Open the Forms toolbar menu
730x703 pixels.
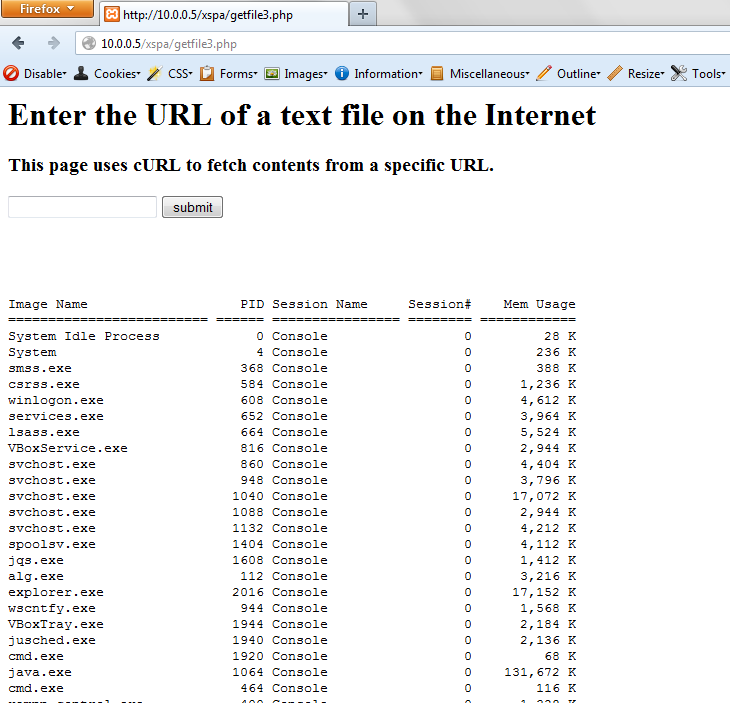coord(237,74)
